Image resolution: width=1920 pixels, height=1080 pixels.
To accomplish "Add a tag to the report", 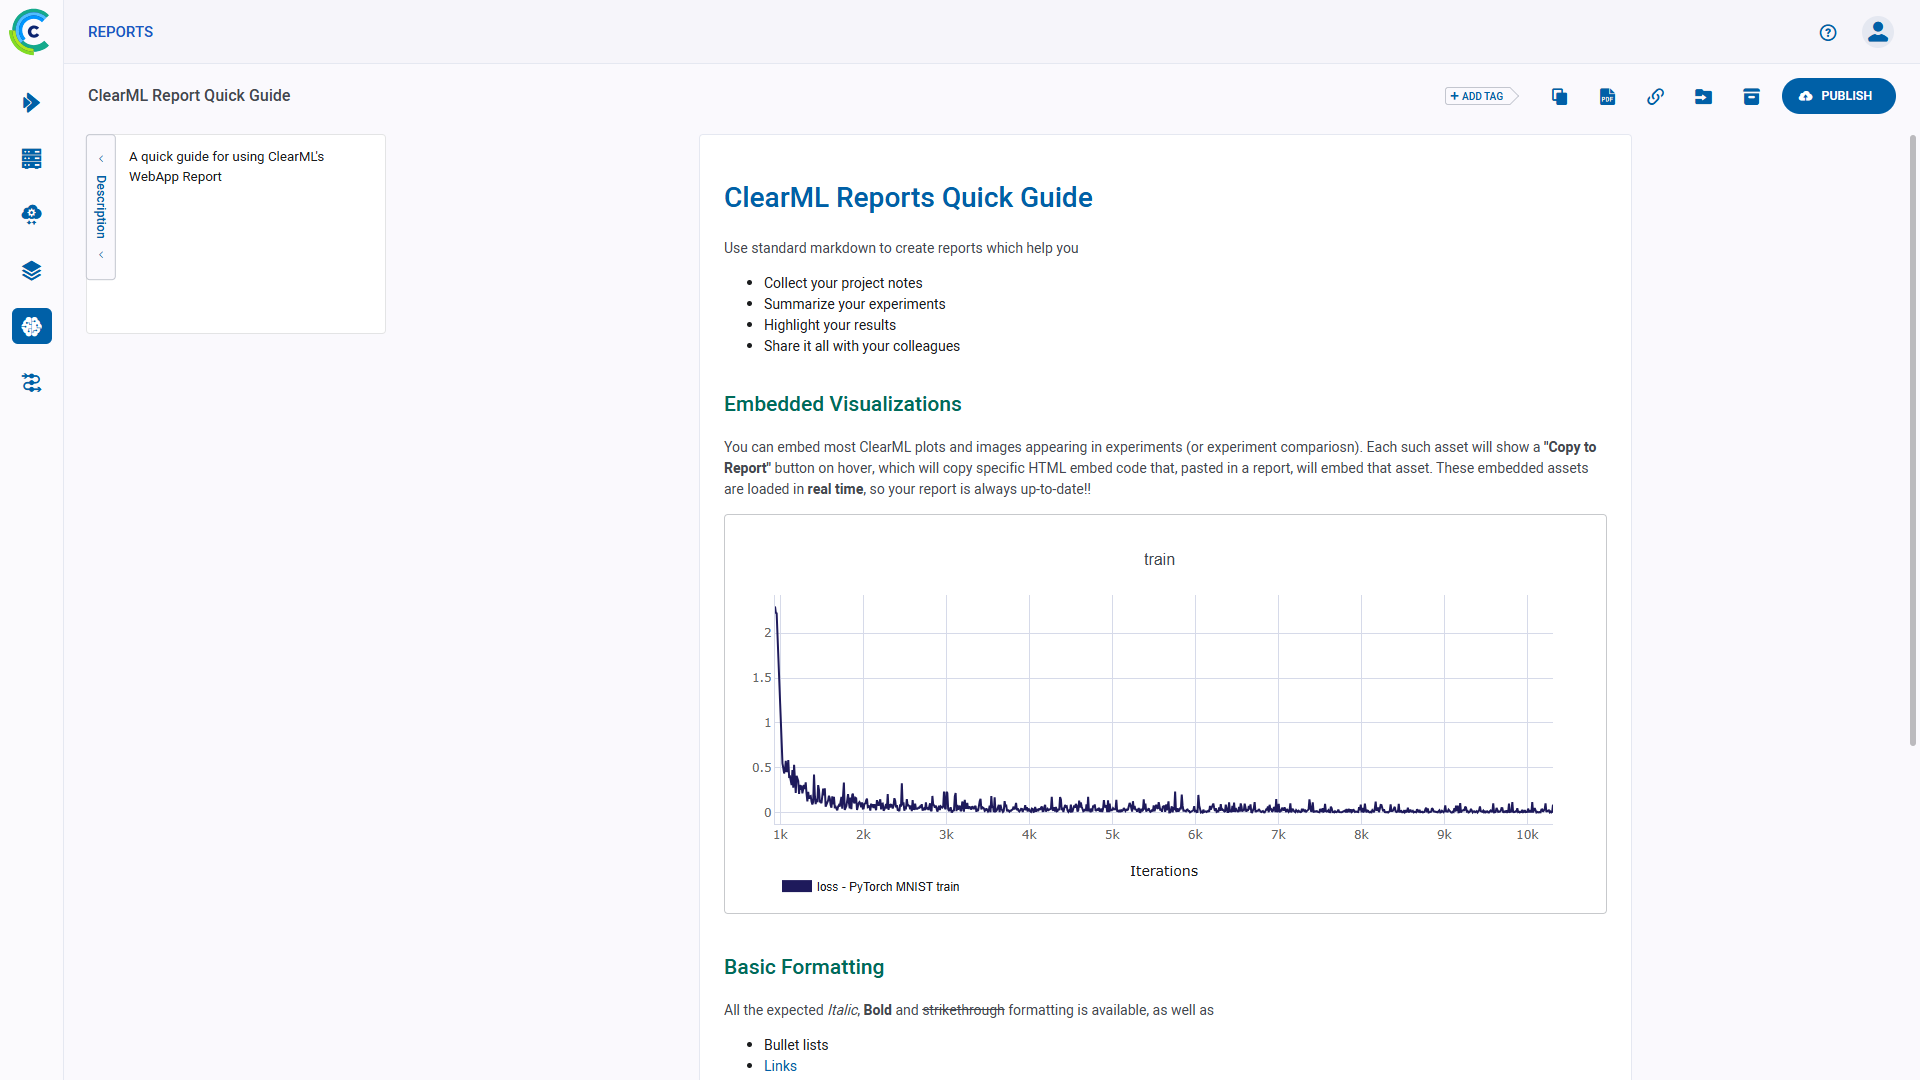I will pos(1481,96).
